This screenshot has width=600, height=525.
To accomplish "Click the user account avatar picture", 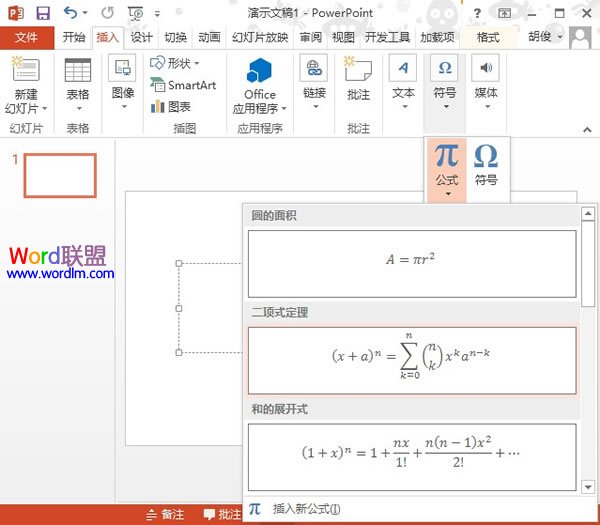I will (580, 38).
